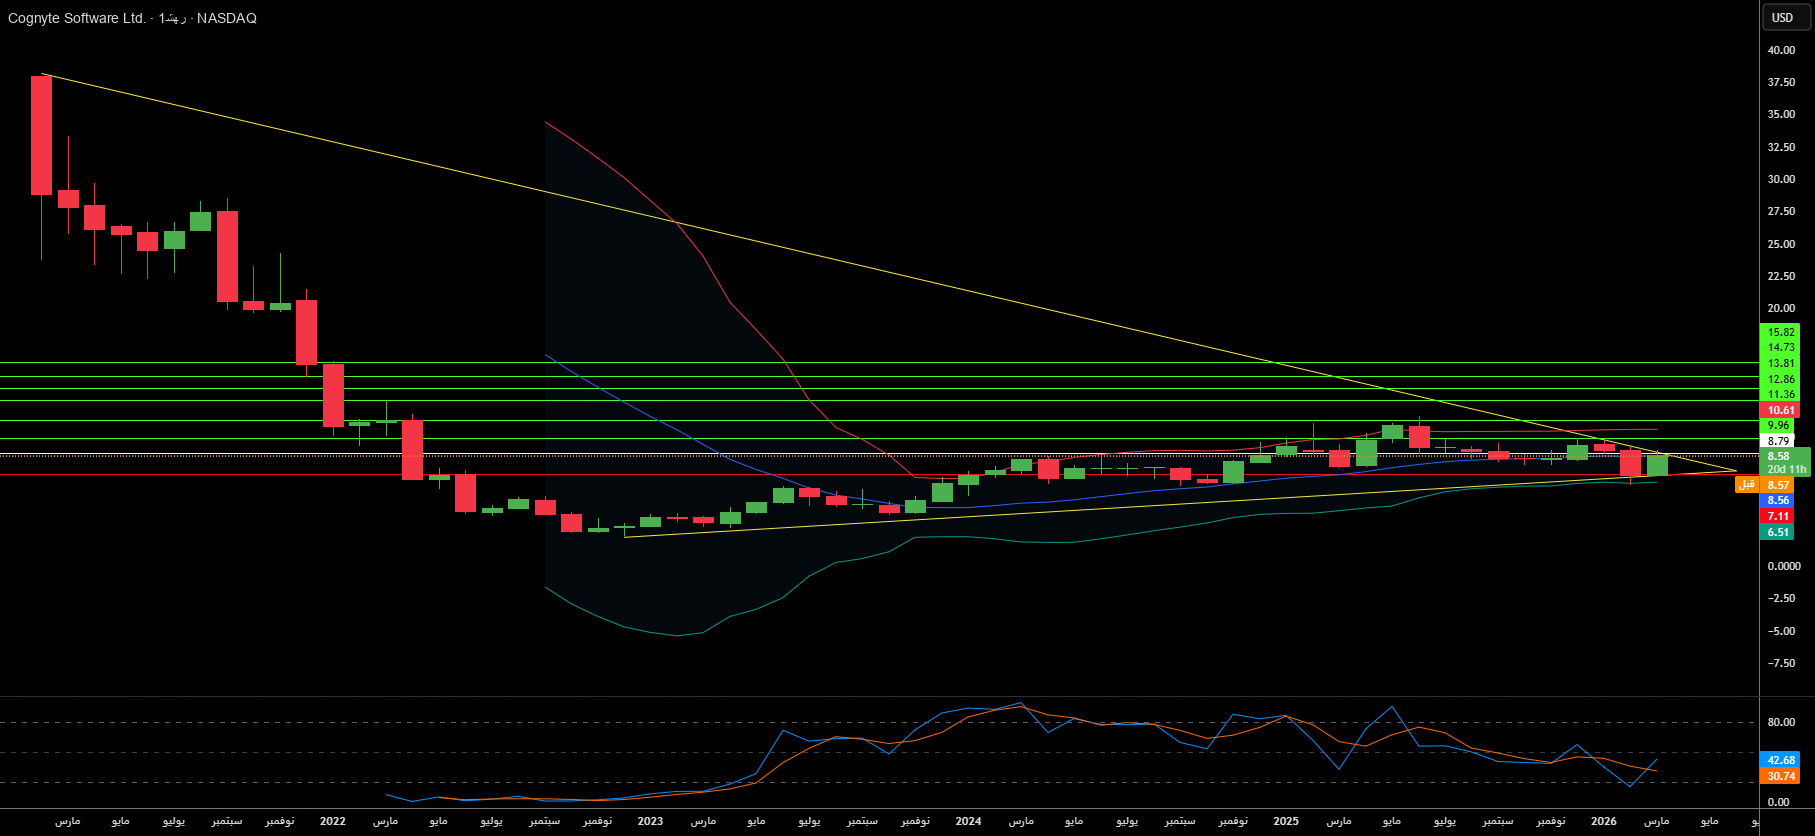
Task: Click the orange 30.74 indicator value label
Action: click(1780, 776)
